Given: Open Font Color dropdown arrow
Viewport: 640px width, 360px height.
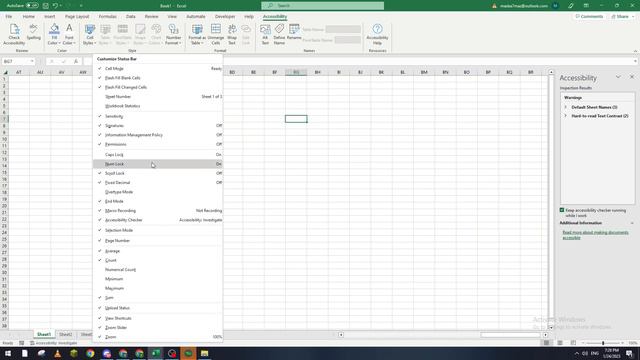Looking at the screenshot, I should pos(75,43).
